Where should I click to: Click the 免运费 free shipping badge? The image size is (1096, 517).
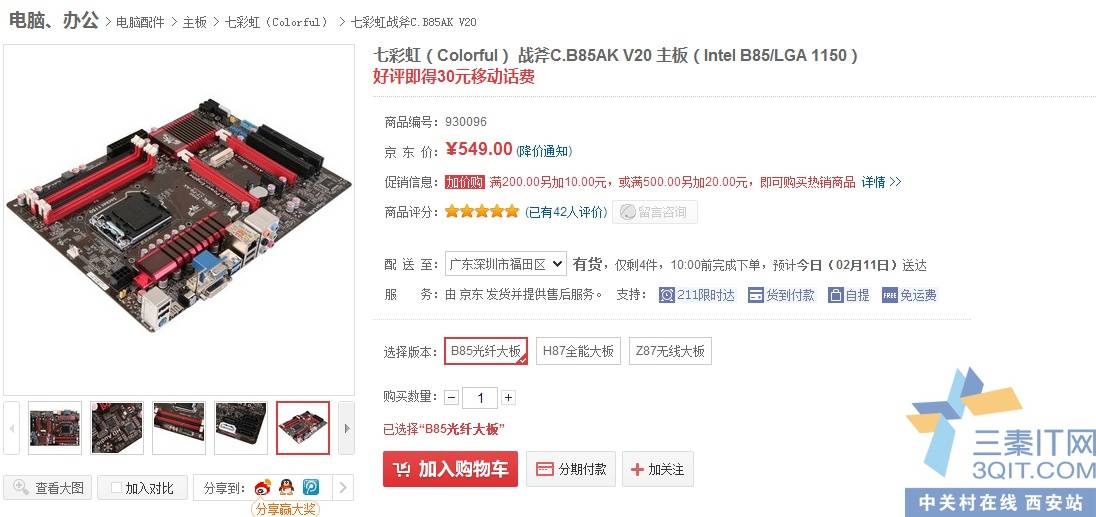point(889,295)
